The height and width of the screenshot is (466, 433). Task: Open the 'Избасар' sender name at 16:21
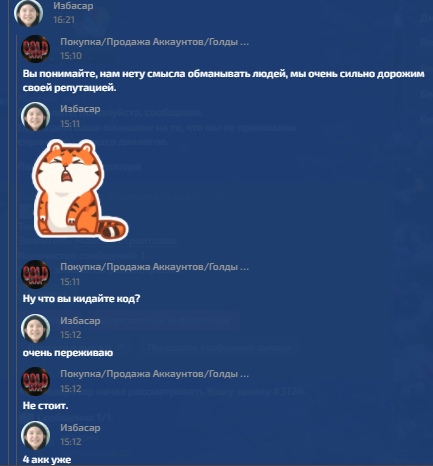click(73, 6)
